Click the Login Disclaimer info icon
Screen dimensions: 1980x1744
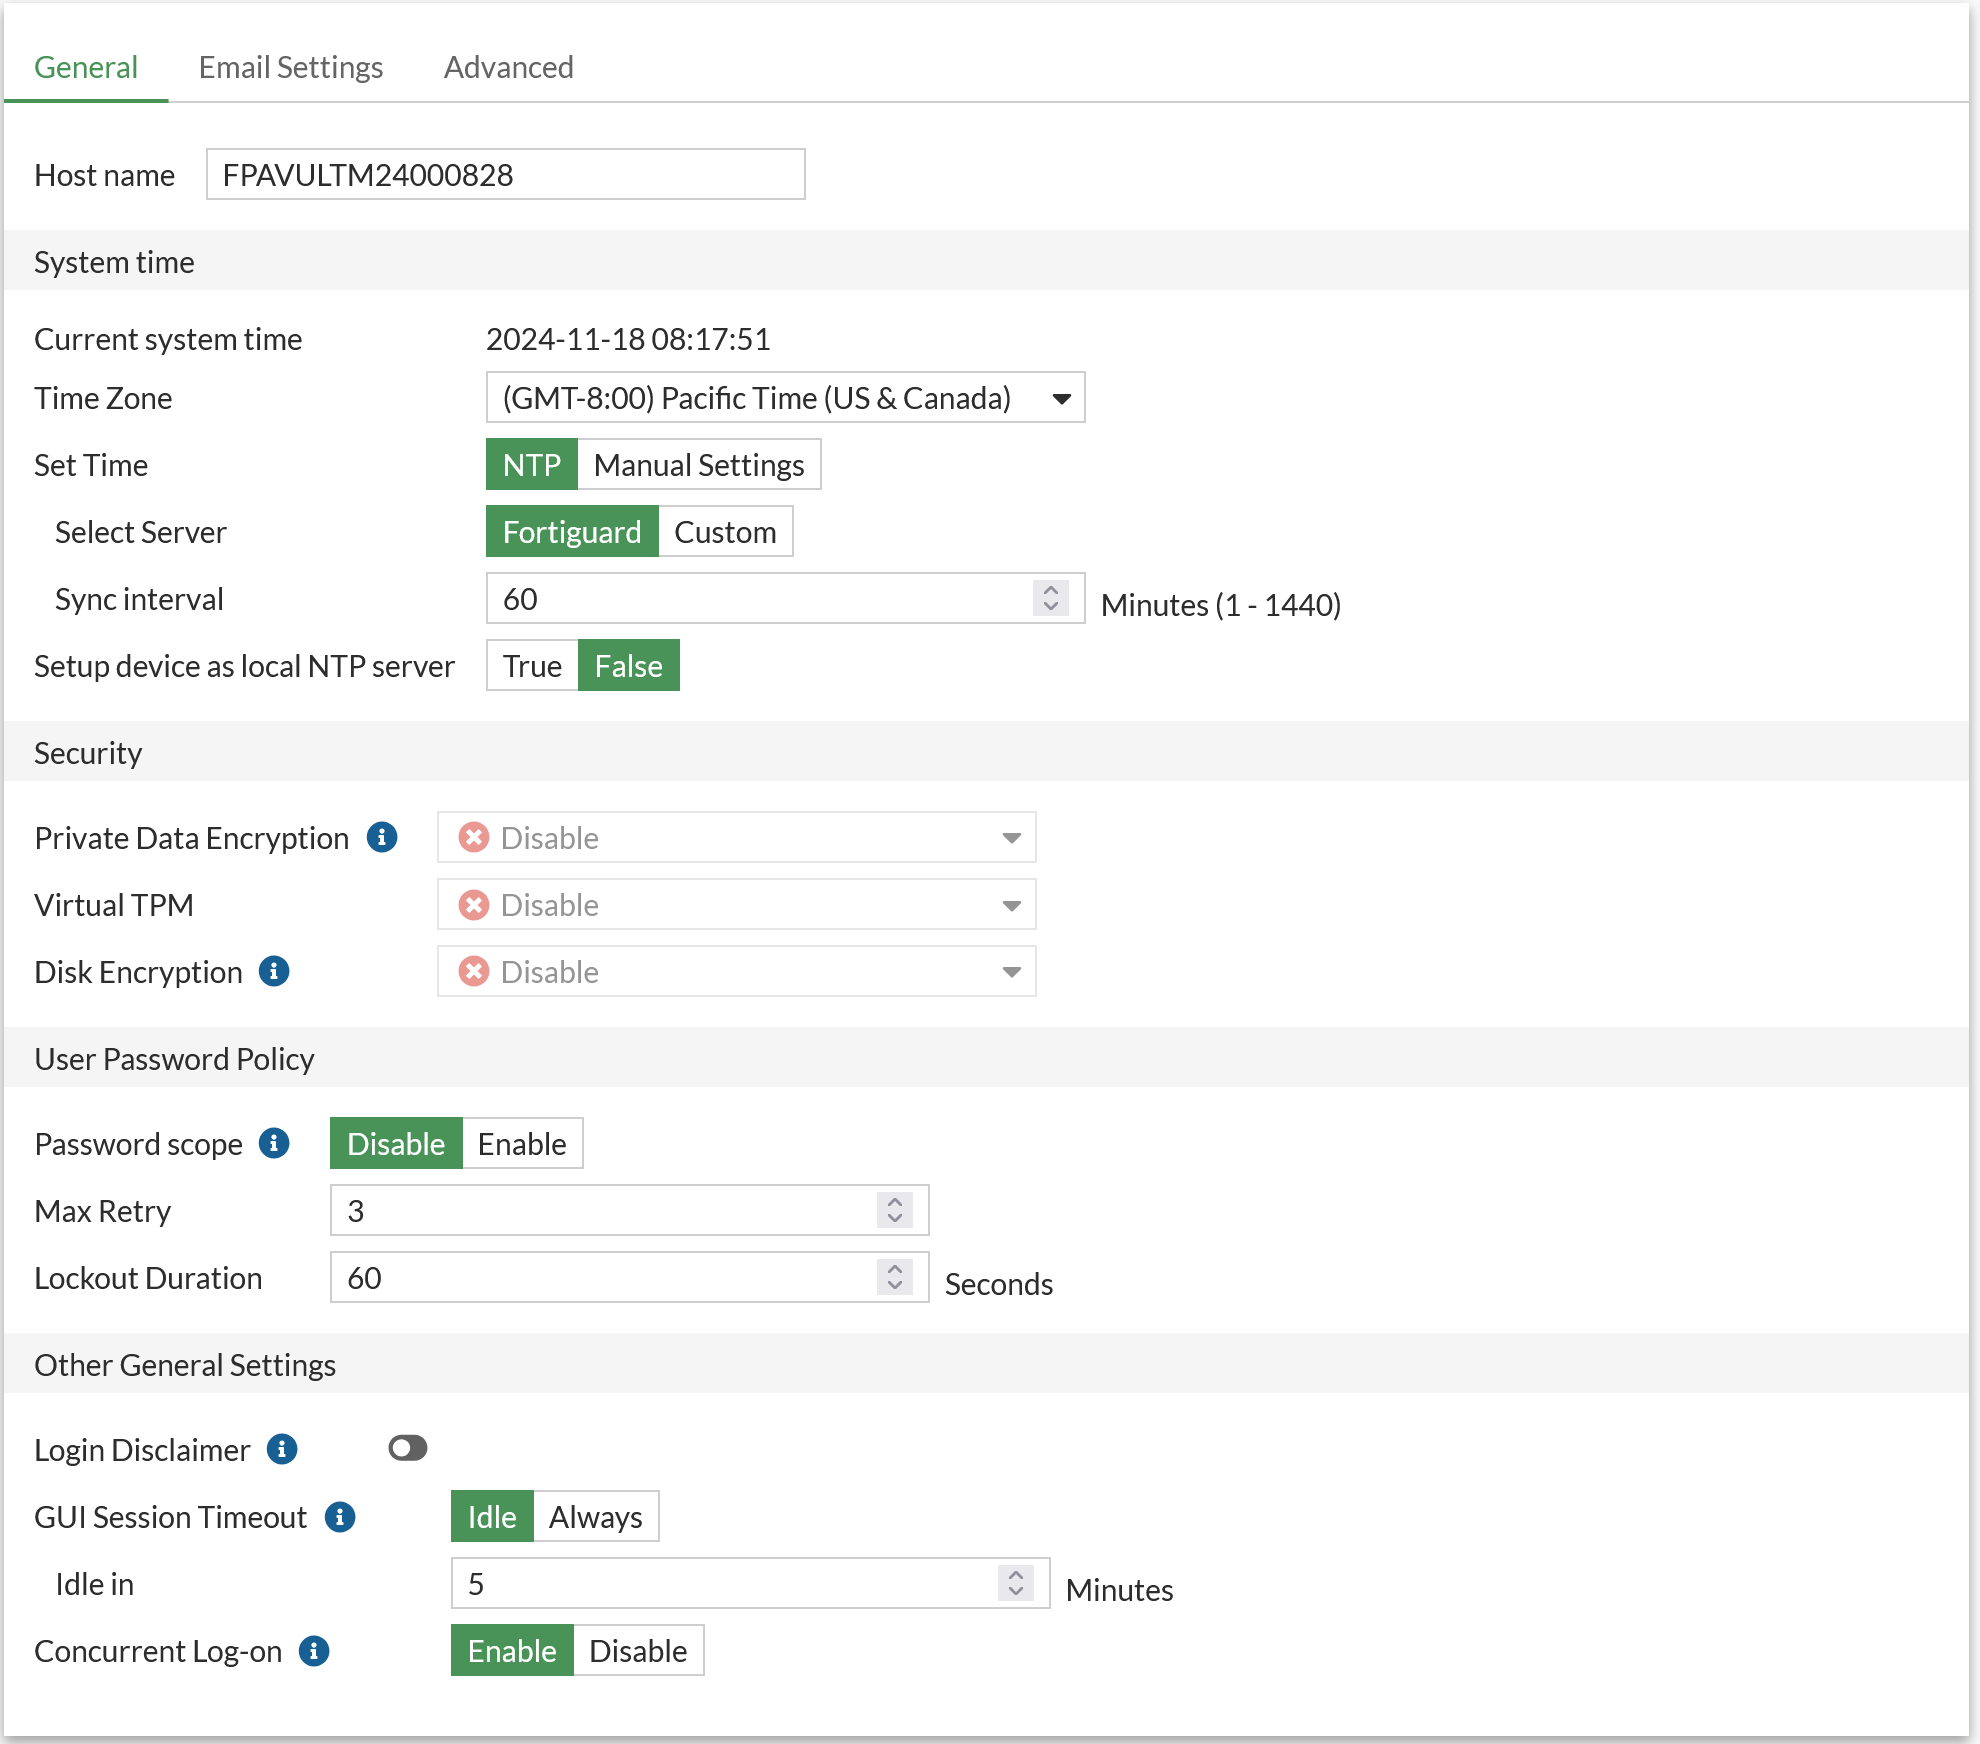[x=283, y=1450]
